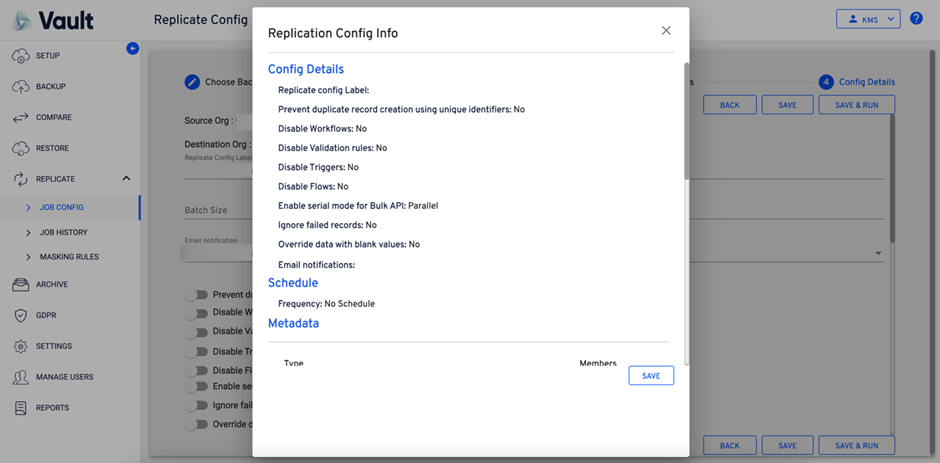
Task: Open the blue help question mark
Action: point(916,19)
